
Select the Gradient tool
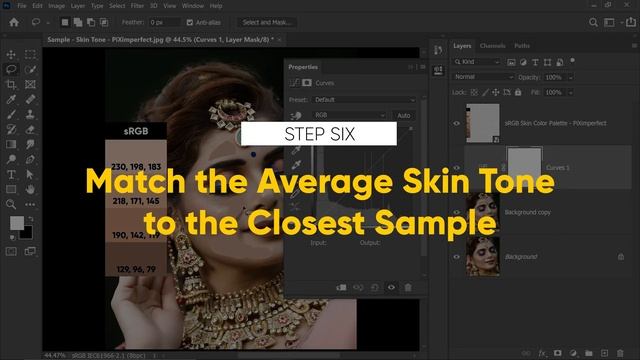tap(11, 144)
